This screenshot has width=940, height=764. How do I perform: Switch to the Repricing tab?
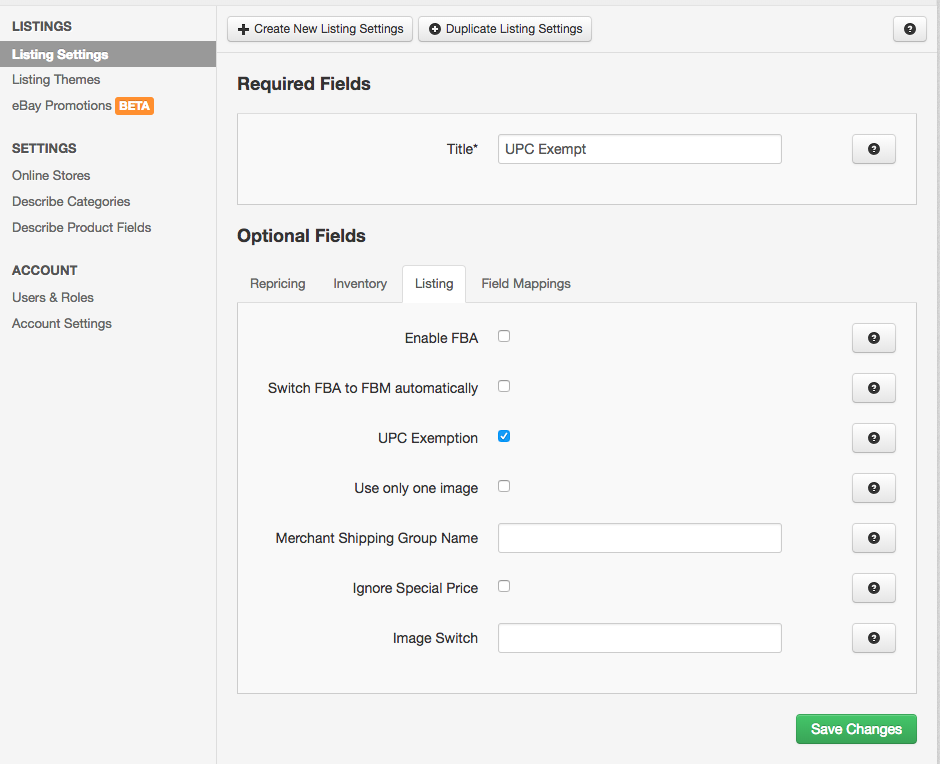click(277, 284)
